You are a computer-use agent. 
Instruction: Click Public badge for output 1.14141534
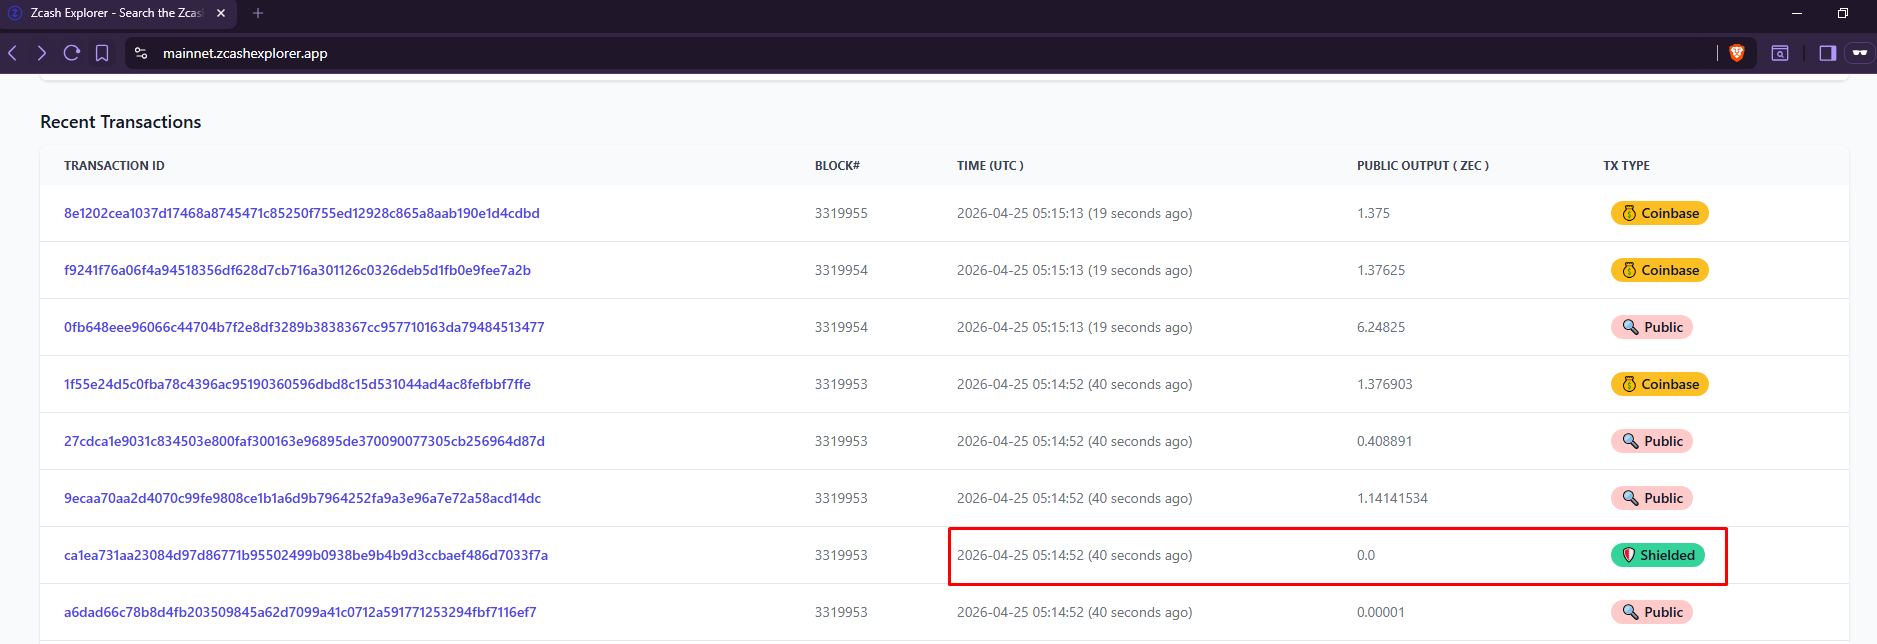1651,498
